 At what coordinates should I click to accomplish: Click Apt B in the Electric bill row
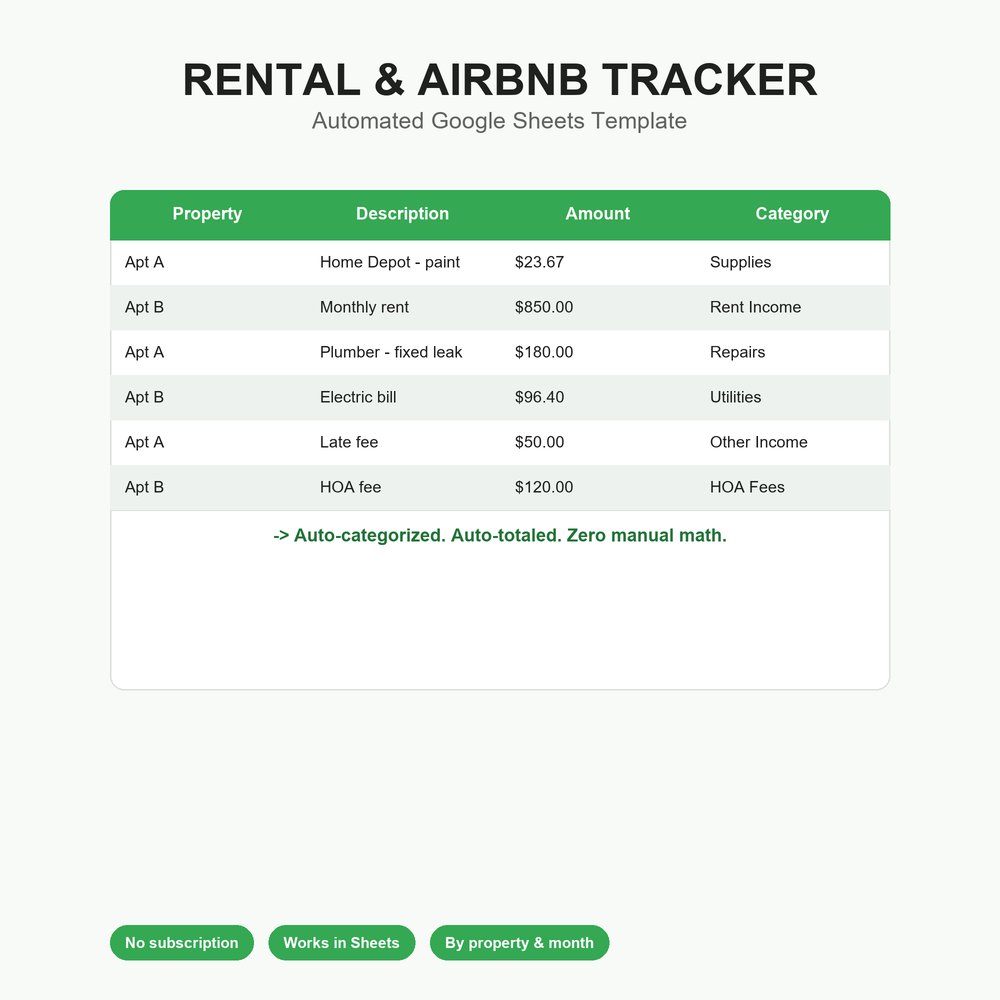coord(145,397)
